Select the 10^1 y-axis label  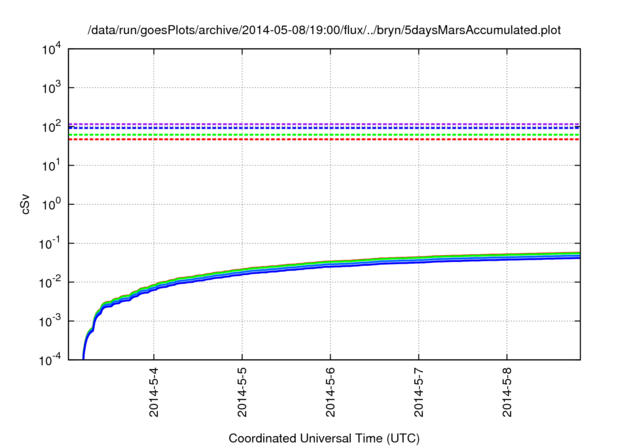[x=52, y=165]
